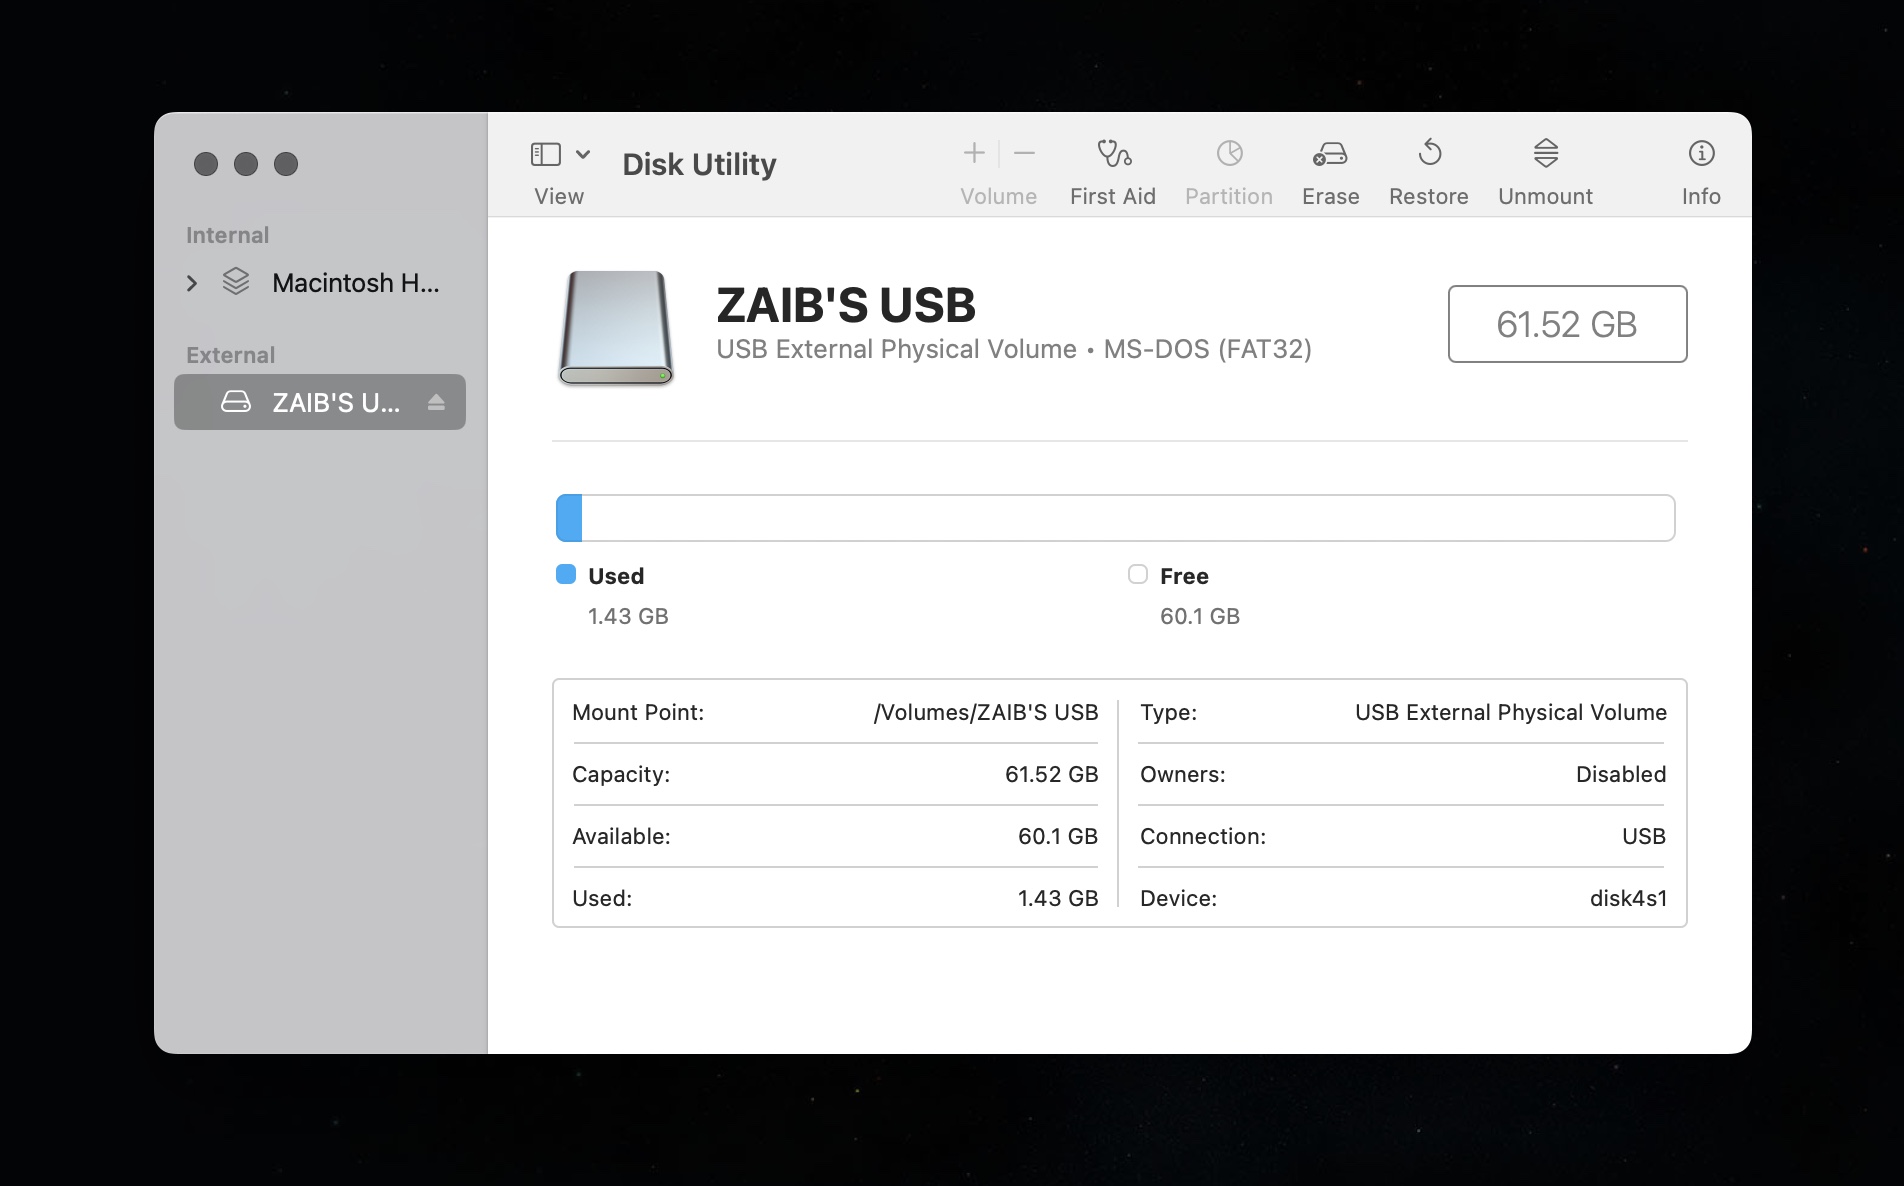This screenshot has width=1904, height=1186.
Task: Click the Device value disk4s1
Action: pyautogui.click(x=1629, y=898)
